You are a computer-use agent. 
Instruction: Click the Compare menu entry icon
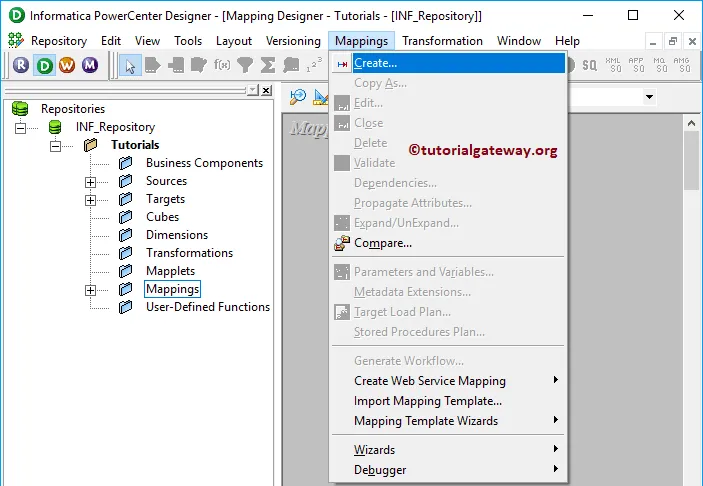pyautogui.click(x=342, y=243)
